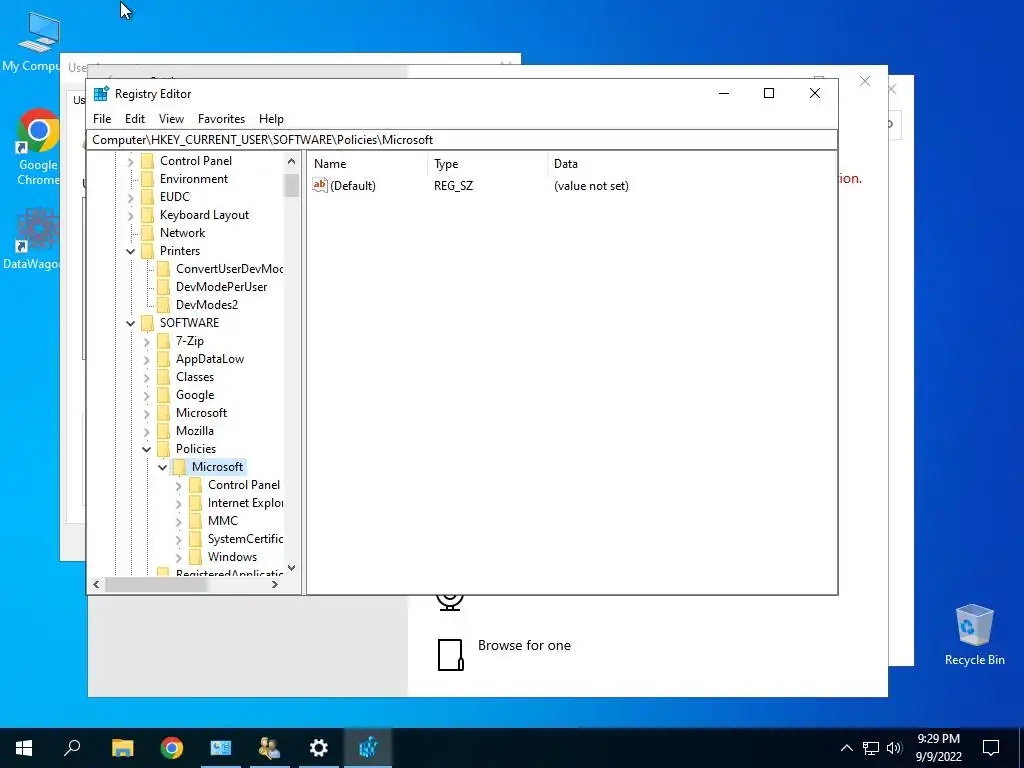Select the Classes key
The width and height of the screenshot is (1024, 768).
(x=195, y=377)
